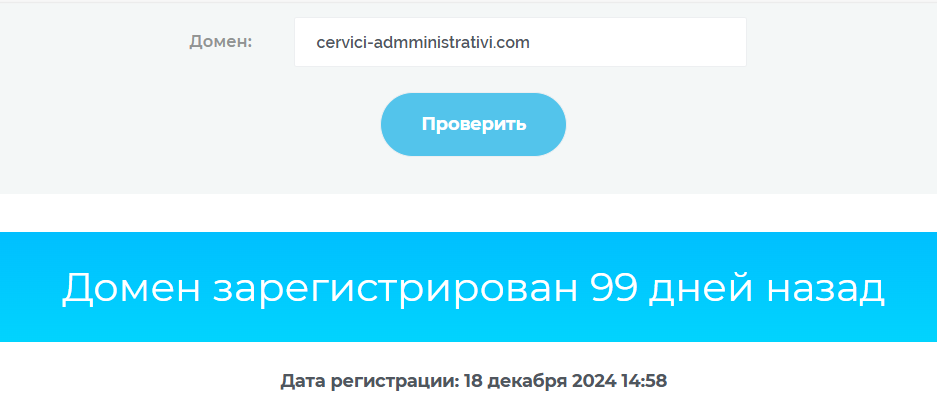Click the blue Проверить button
The height and width of the screenshot is (411, 937).
pos(473,124)
